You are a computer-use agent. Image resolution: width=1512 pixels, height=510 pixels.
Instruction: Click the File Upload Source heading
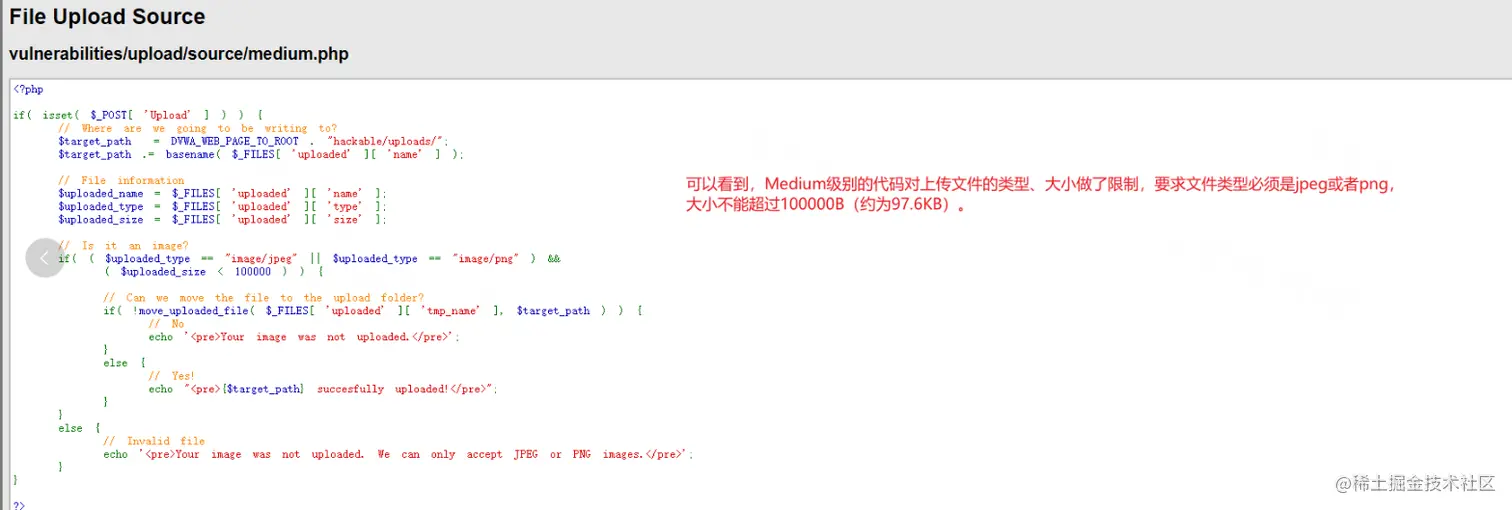pyautogui.click(x=107, y=17)
